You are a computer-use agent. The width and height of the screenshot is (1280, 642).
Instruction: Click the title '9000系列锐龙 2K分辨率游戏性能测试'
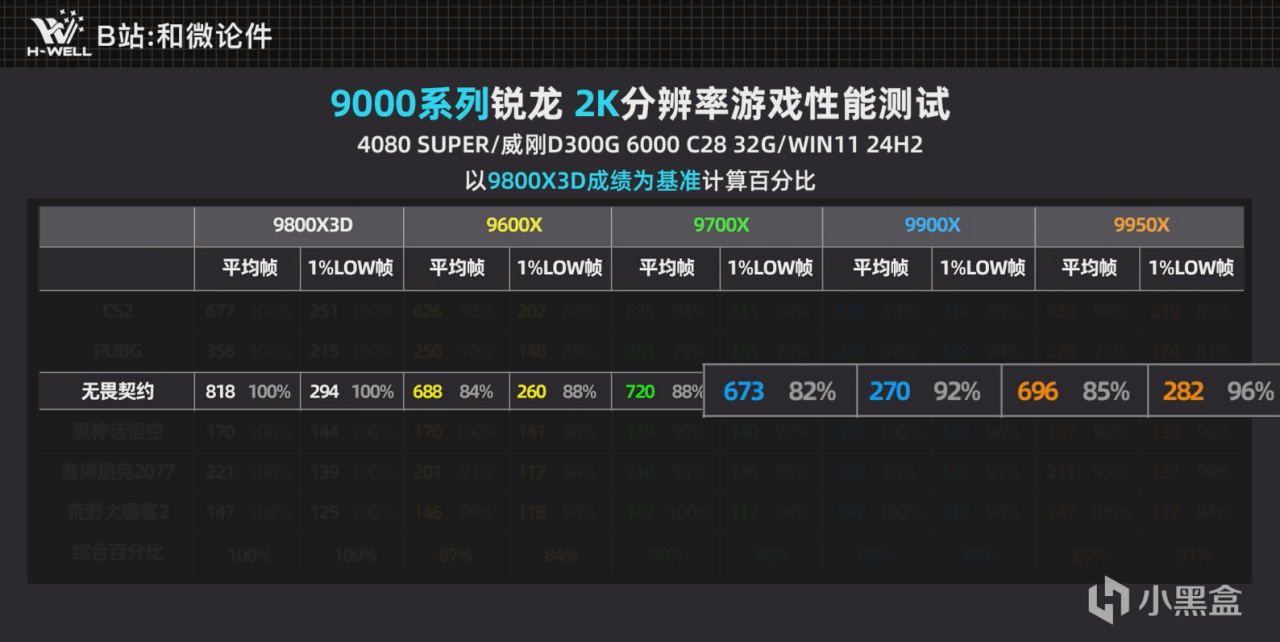tap(640, 104)
